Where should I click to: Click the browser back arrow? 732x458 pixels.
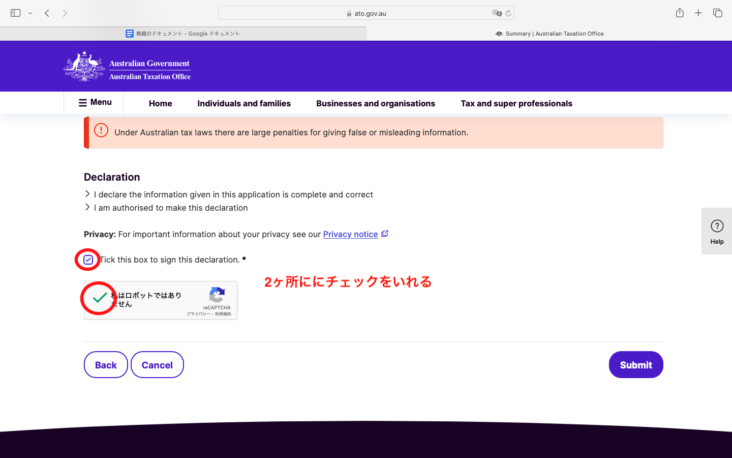[x=47, y=13]
